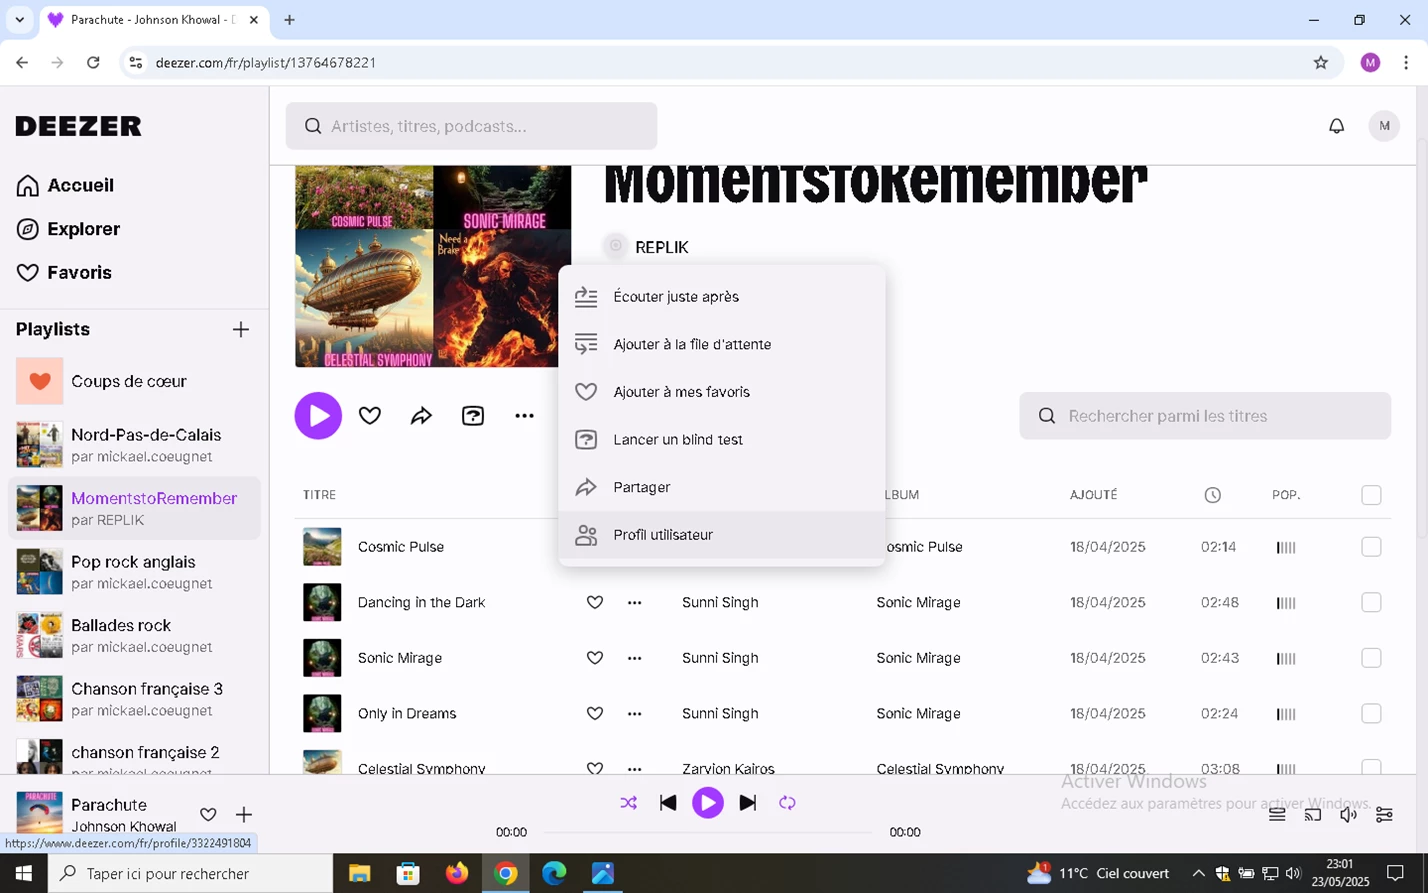Screen dimensions: 1428x893
Task: Bookmark this page with the star icon
Action: coord(1320,63)
